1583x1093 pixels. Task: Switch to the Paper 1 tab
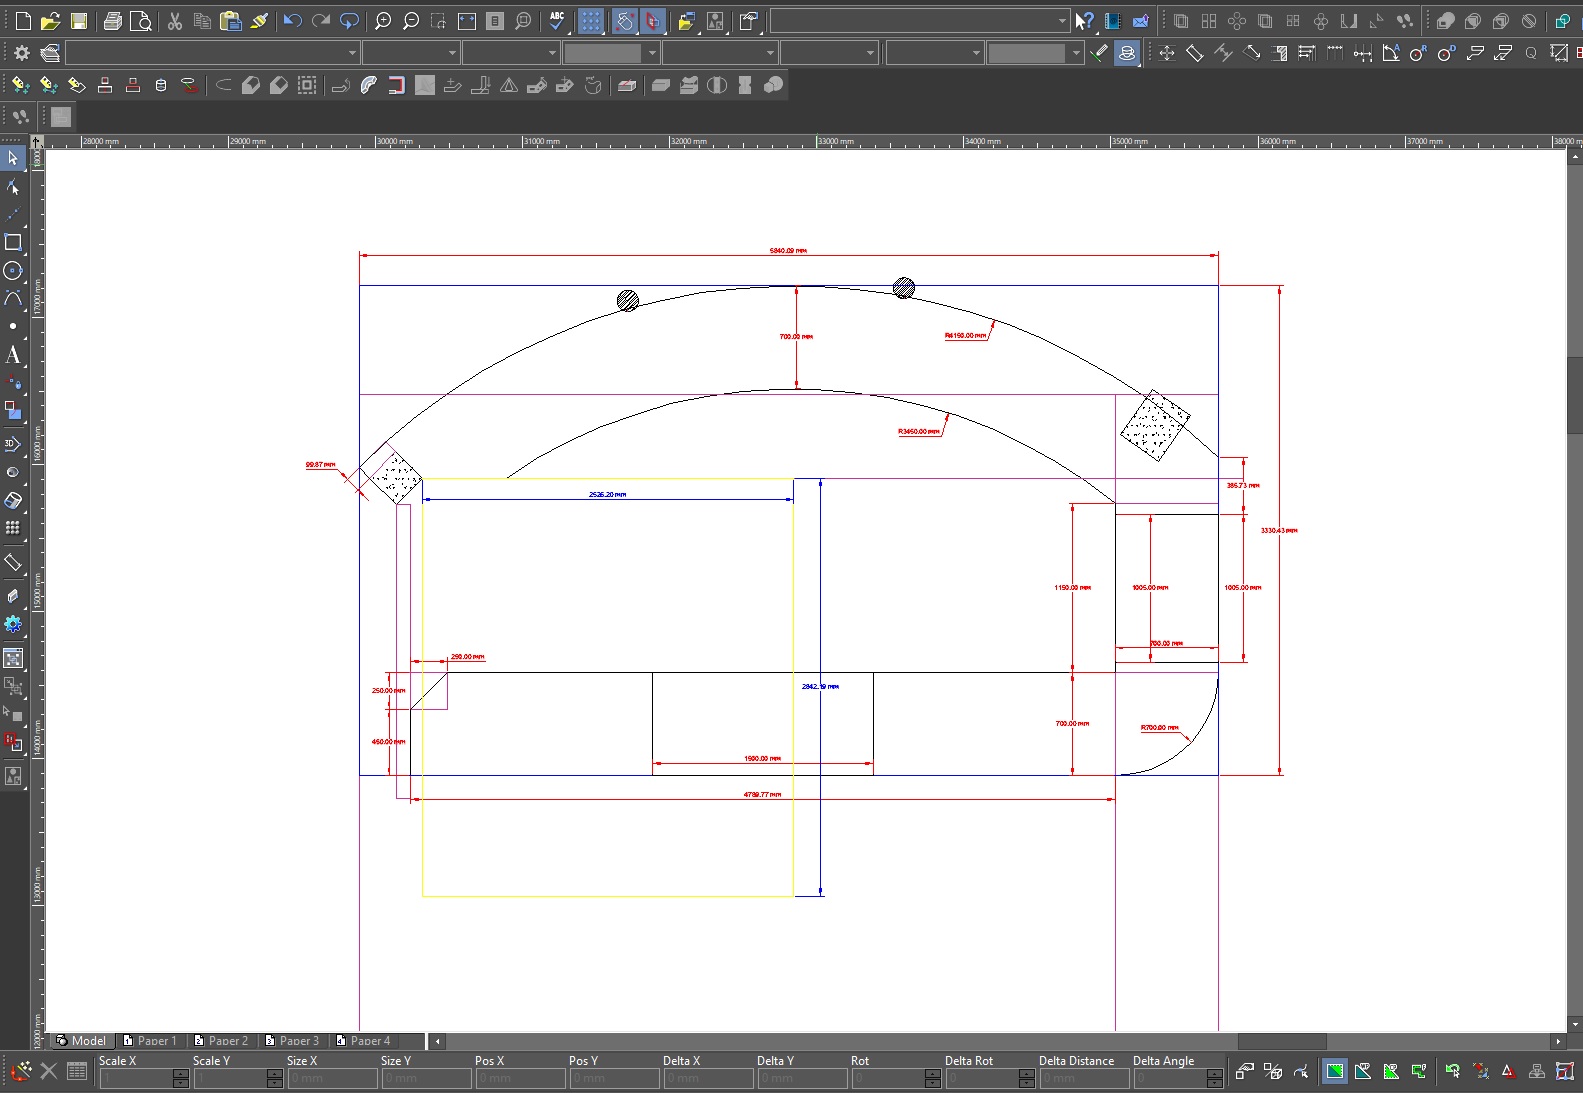coord(150,1040)
